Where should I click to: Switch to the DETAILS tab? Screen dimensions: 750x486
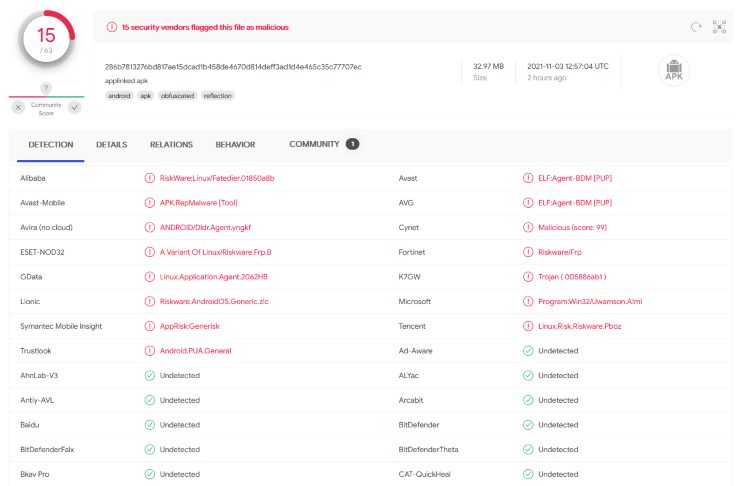pyautogui.click(x=111, y=144)
